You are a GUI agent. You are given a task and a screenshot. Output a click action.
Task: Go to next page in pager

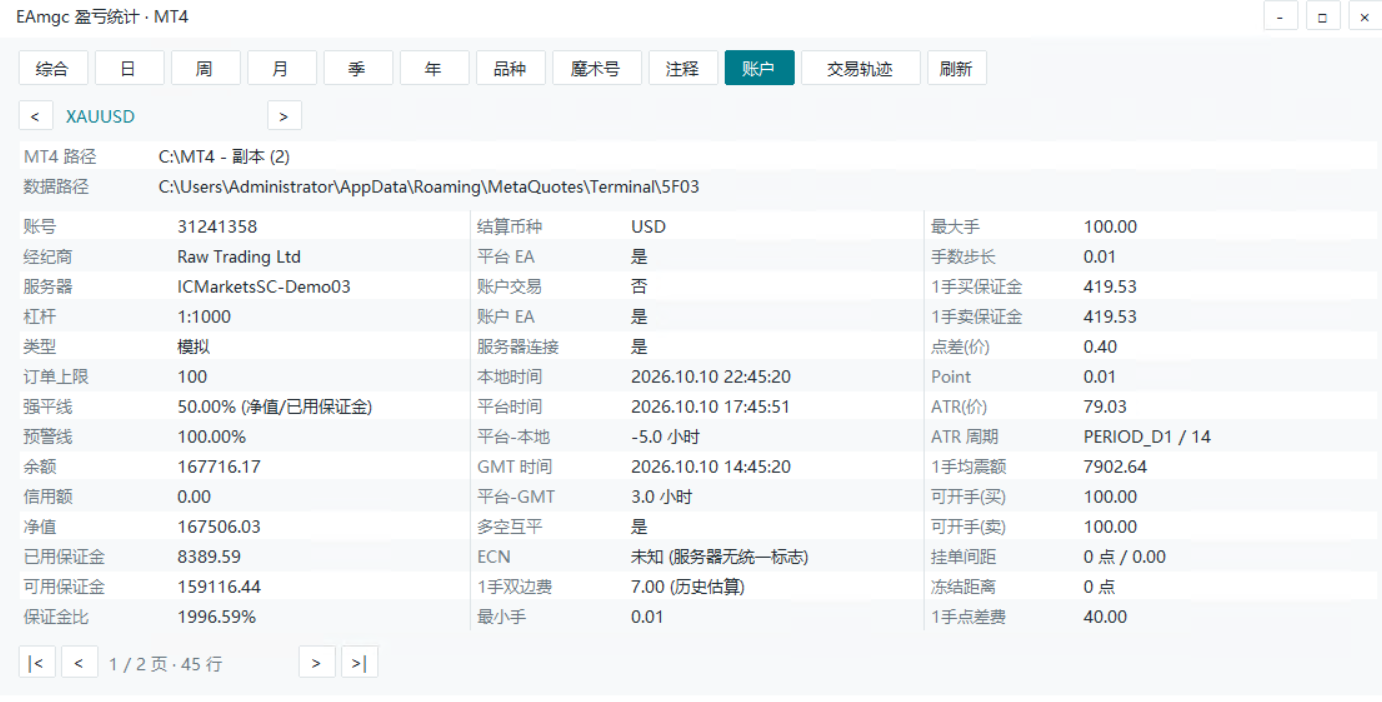tap(316, 662)
